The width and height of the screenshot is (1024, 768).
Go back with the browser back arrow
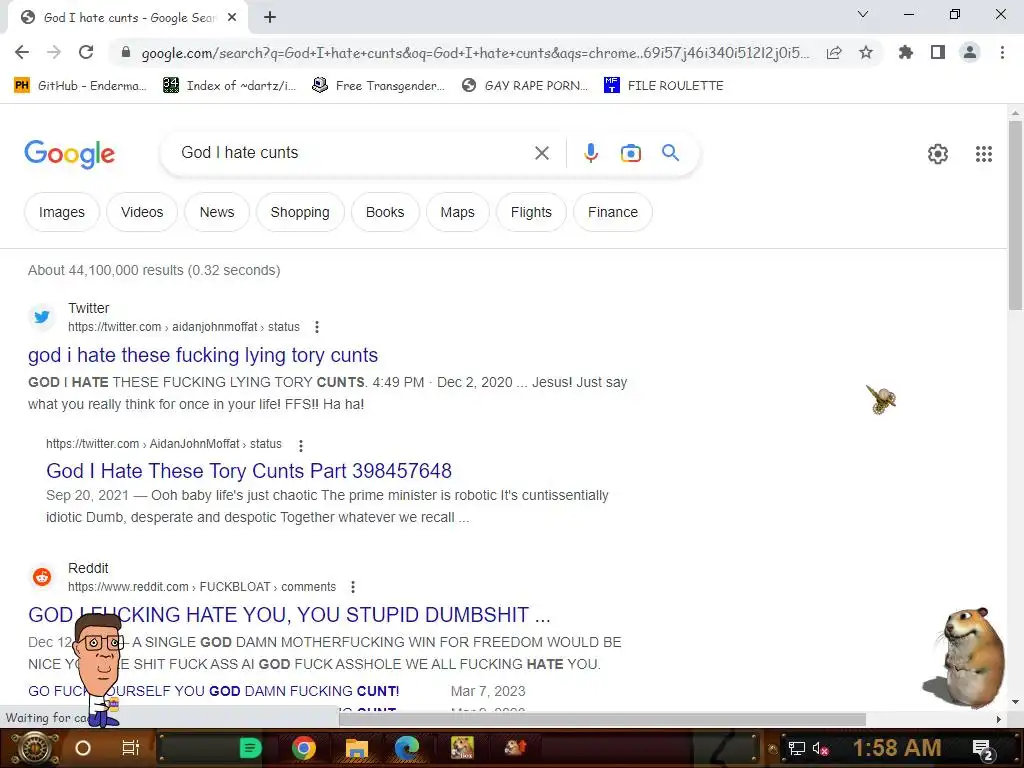click(22, 52)
